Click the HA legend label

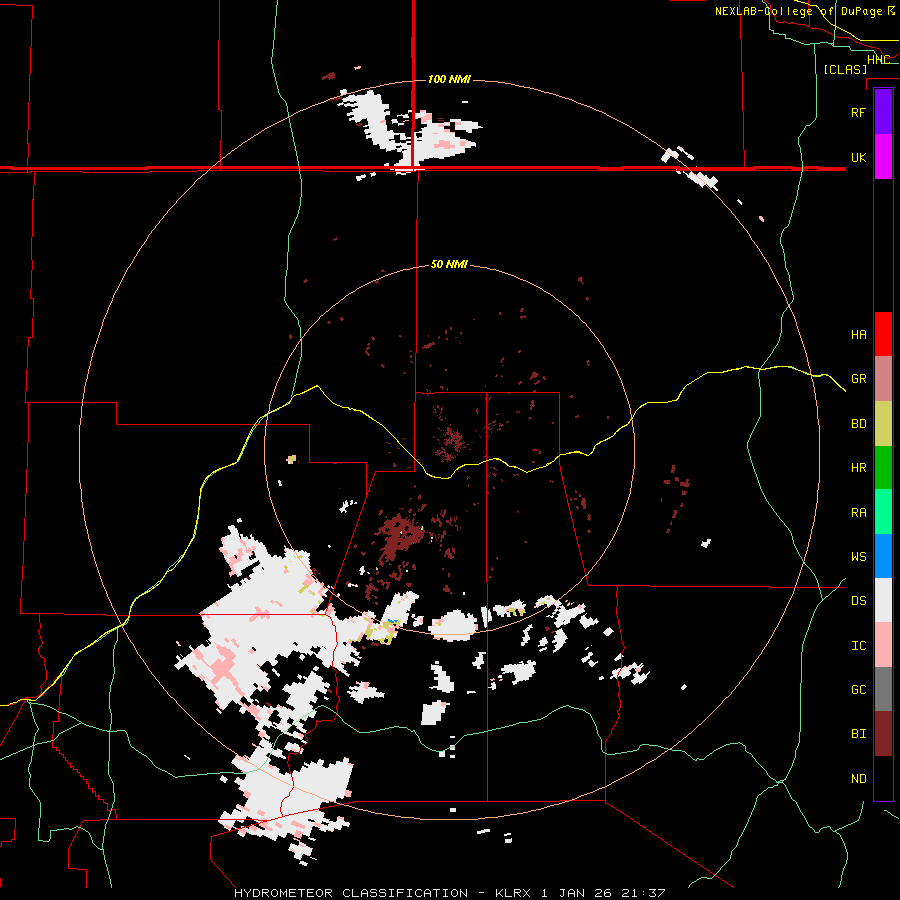pyautogui.click(x=858, y=334)
